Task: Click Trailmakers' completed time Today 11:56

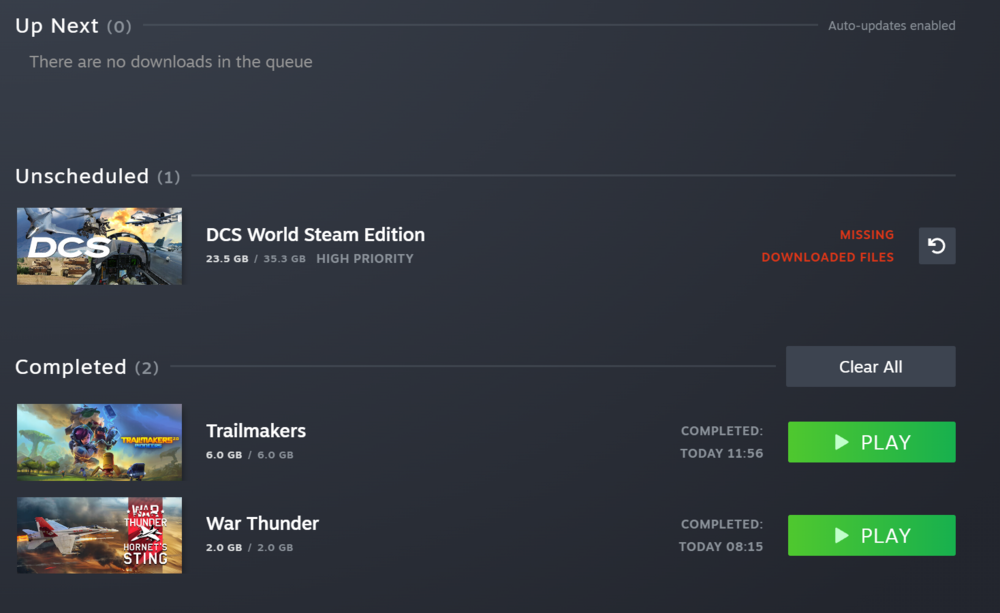Action: 721,453
